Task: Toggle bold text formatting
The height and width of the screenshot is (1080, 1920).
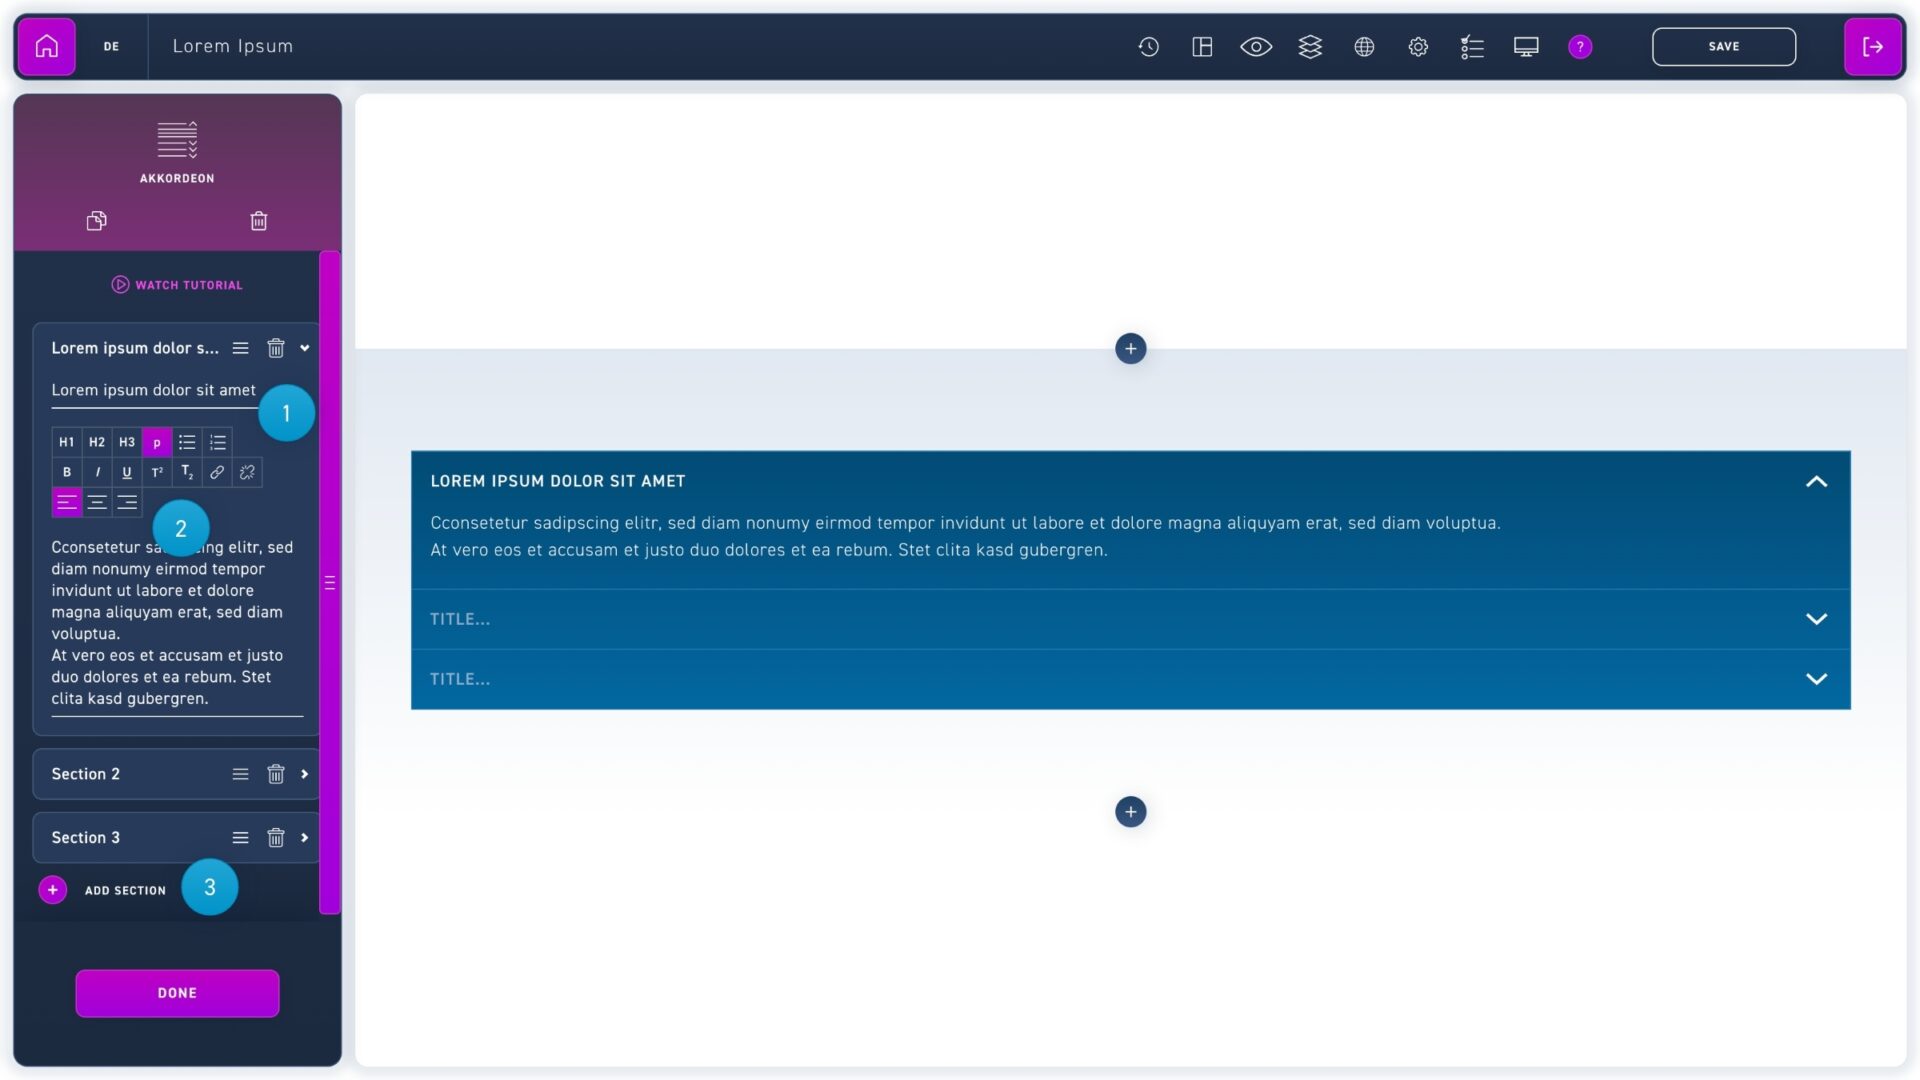Action: point(67,472)
